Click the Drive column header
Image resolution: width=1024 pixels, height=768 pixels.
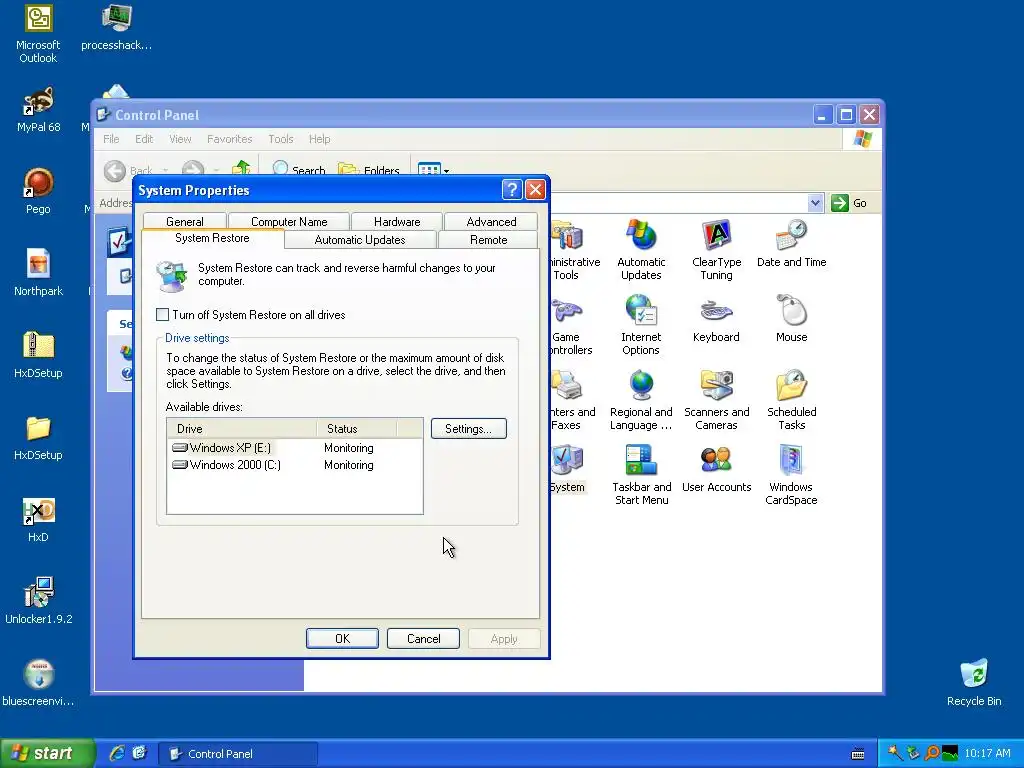pos(242,428)
